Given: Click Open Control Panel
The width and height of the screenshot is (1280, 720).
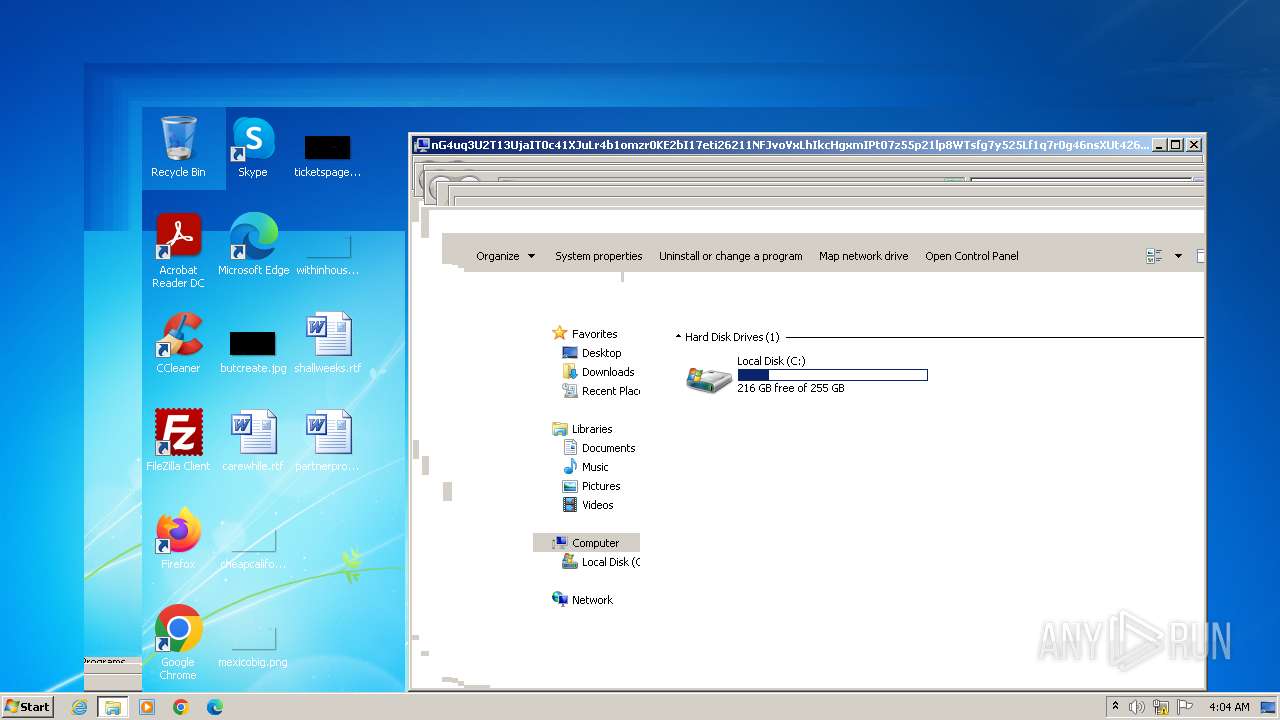Looking at the screenshot, I should [x=971, y=256].
